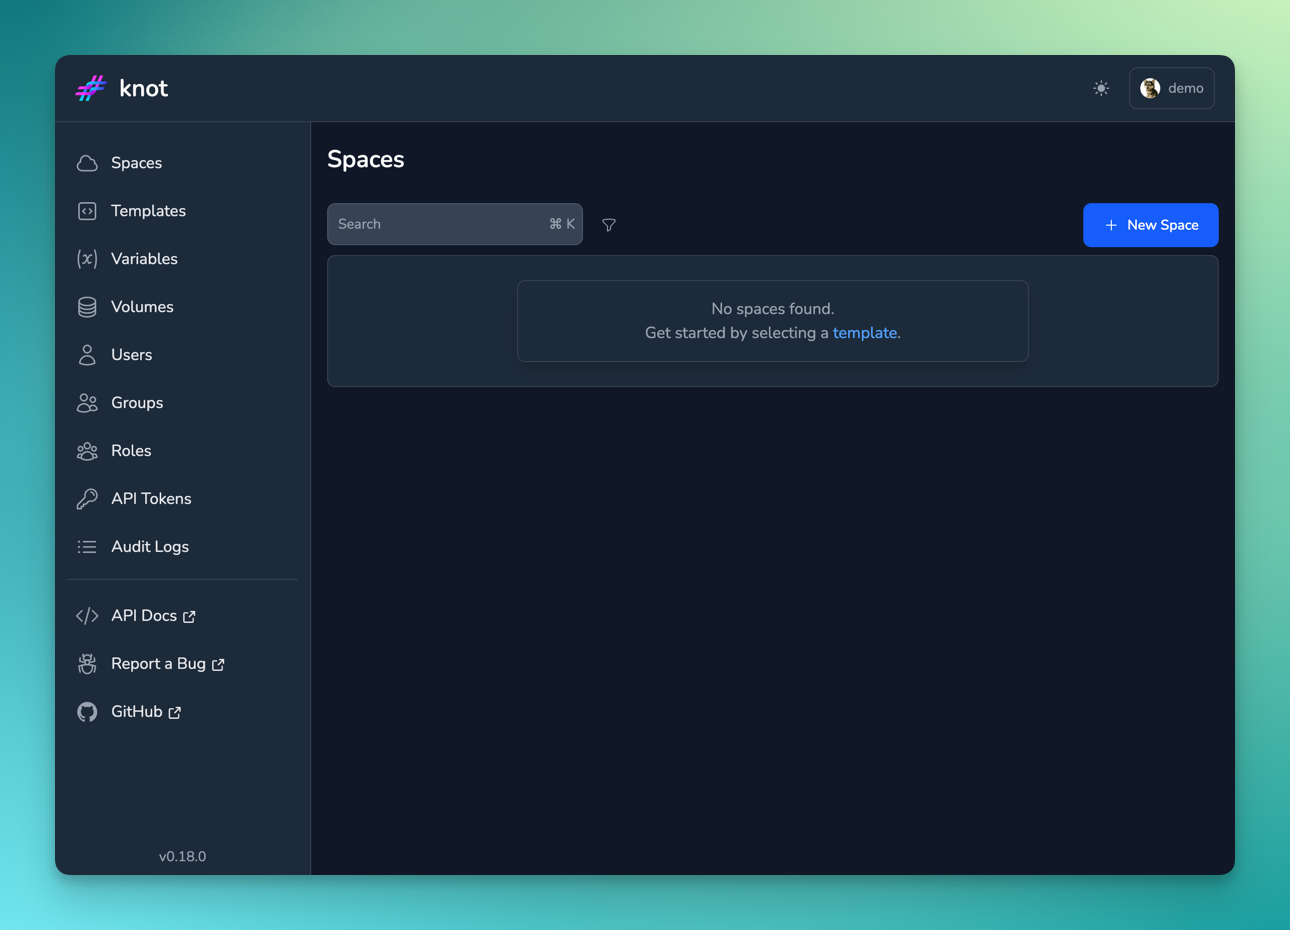
Task: Open API Tokens via the key icon
Action: coord(88,498)
